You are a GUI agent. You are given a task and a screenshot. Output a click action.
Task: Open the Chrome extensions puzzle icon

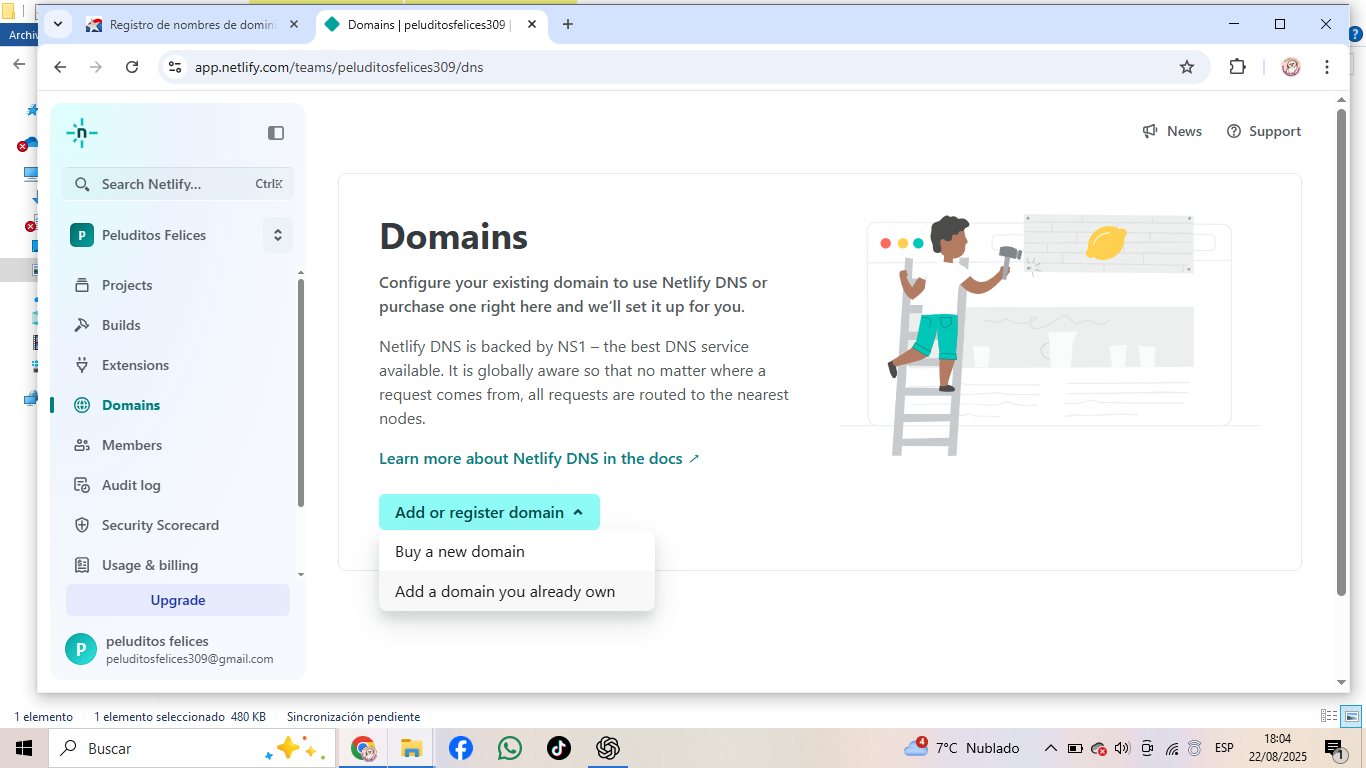1238,67
